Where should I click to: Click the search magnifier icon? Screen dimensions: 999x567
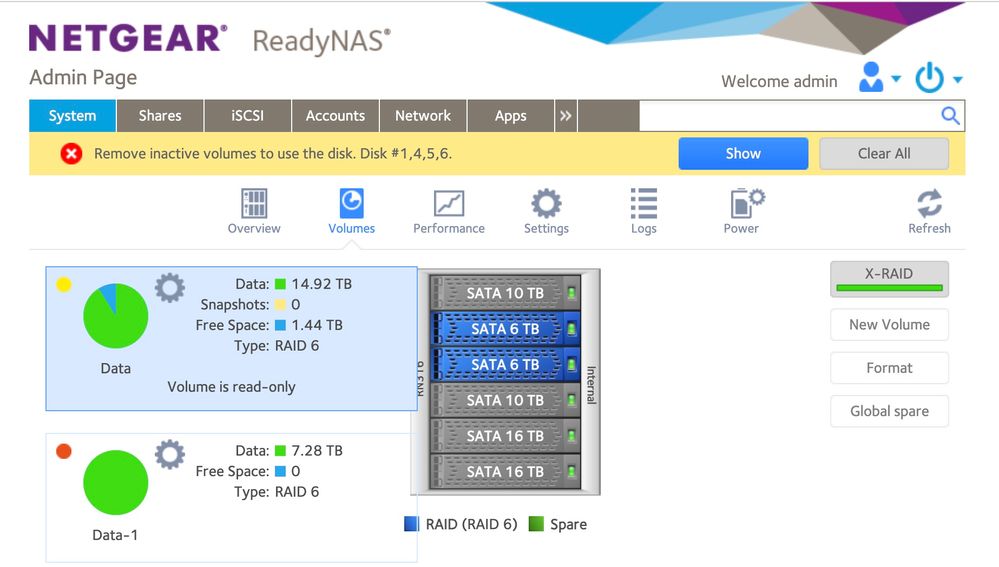pyautogui.click(x=950, y=116)
